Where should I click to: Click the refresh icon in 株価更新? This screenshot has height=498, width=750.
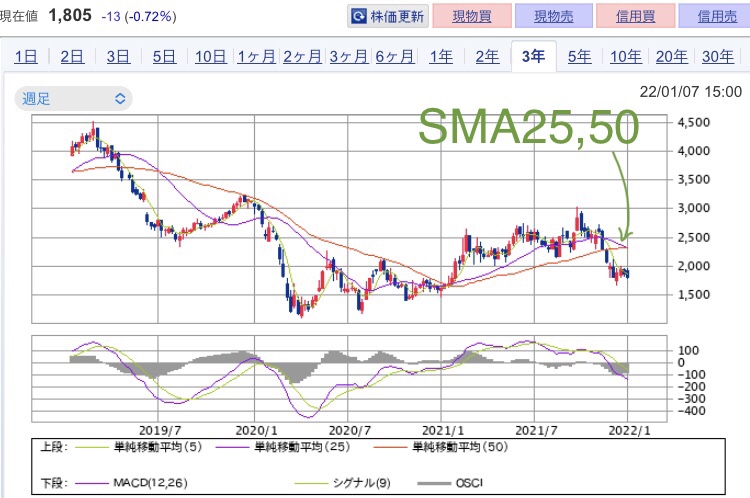pos(359,17)
